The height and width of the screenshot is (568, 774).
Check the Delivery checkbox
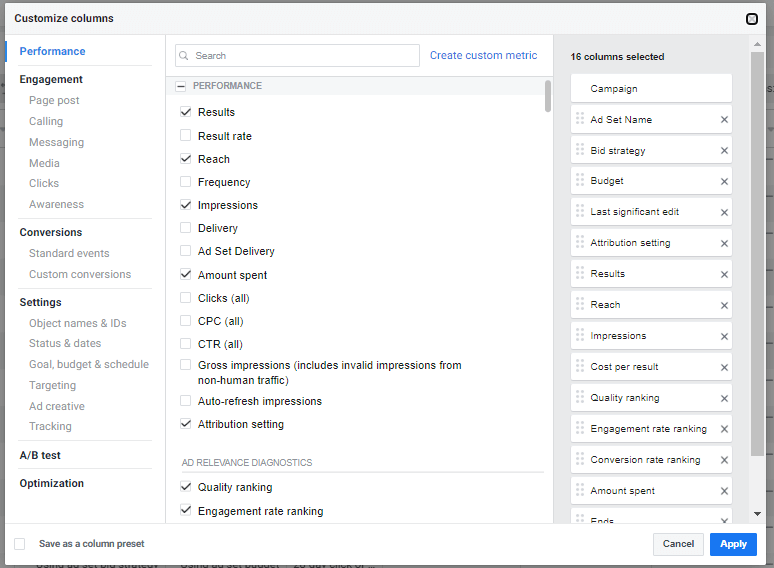click(186, 227)
